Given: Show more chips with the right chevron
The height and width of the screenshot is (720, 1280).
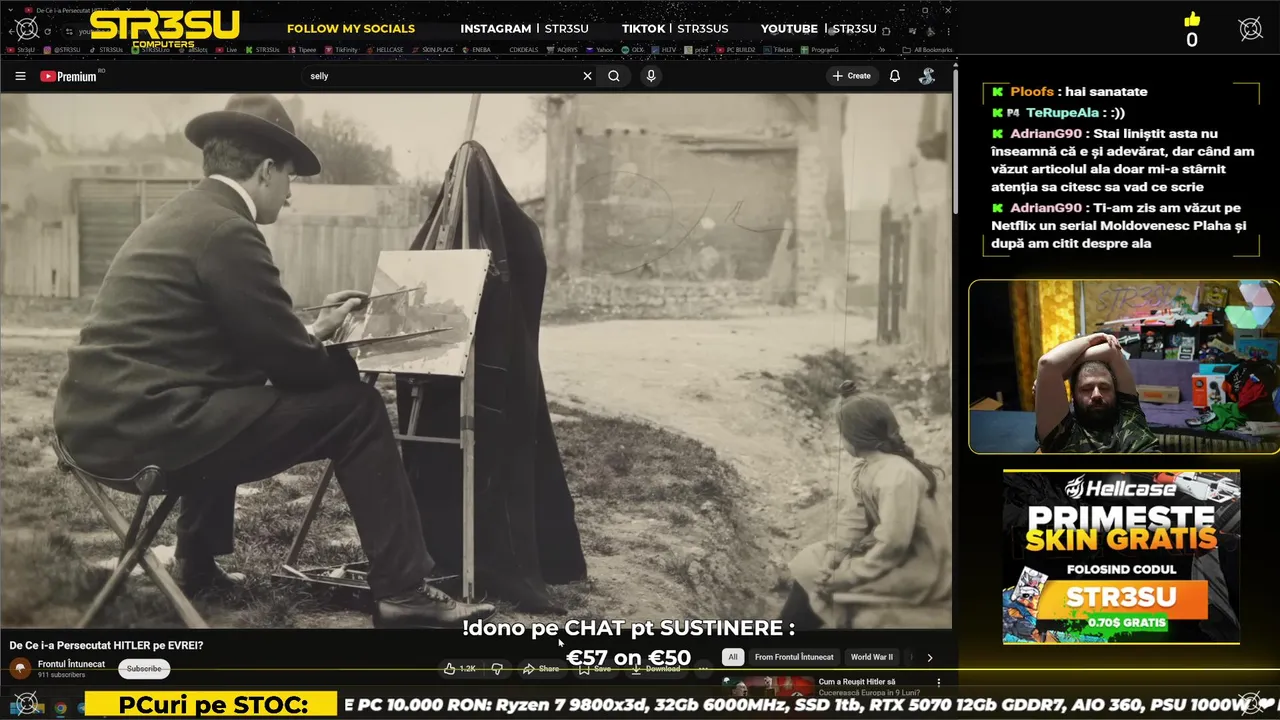Looking at the screenshot, I should (x=930, y=657).
